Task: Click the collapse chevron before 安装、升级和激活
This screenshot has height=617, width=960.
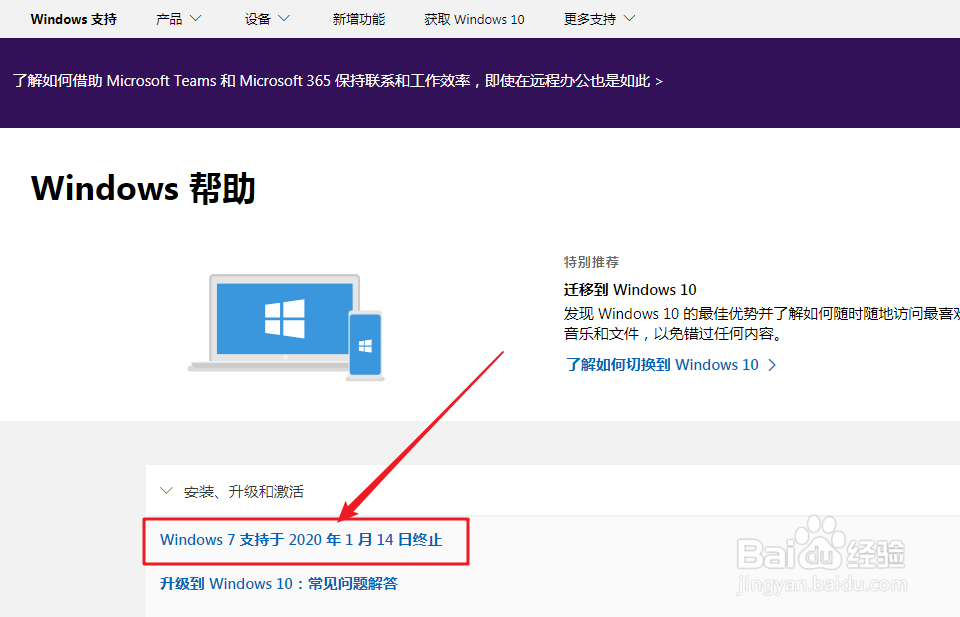Action: click(x=167, y=491)
